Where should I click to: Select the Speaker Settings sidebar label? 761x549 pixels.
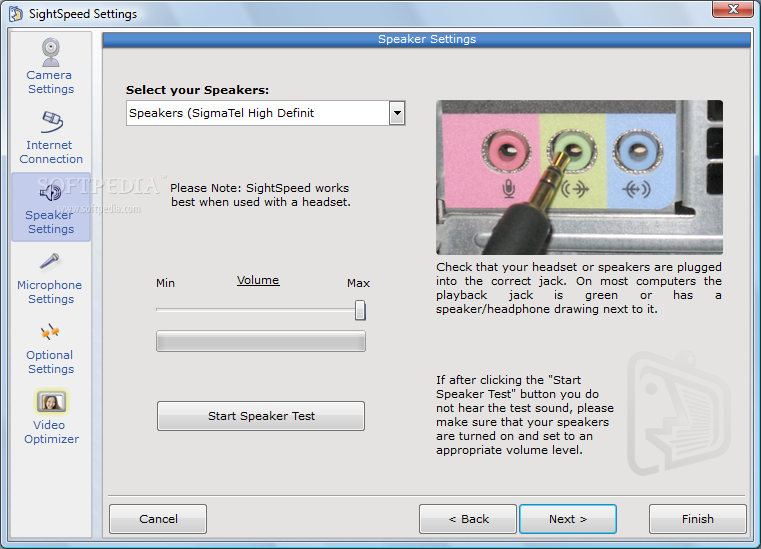pos(50,222)
